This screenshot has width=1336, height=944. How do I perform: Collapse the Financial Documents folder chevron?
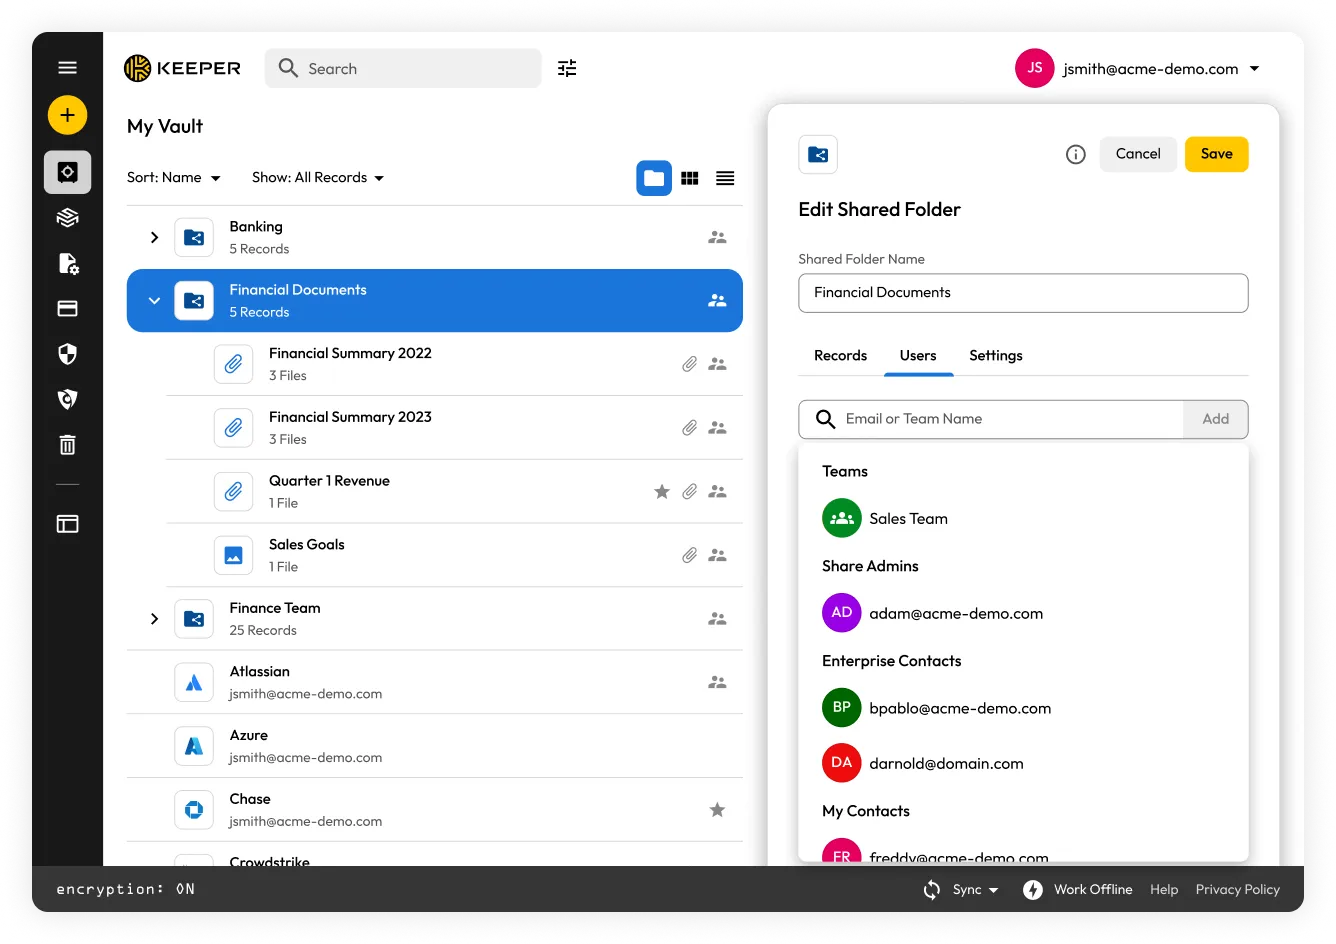(154, 300)
